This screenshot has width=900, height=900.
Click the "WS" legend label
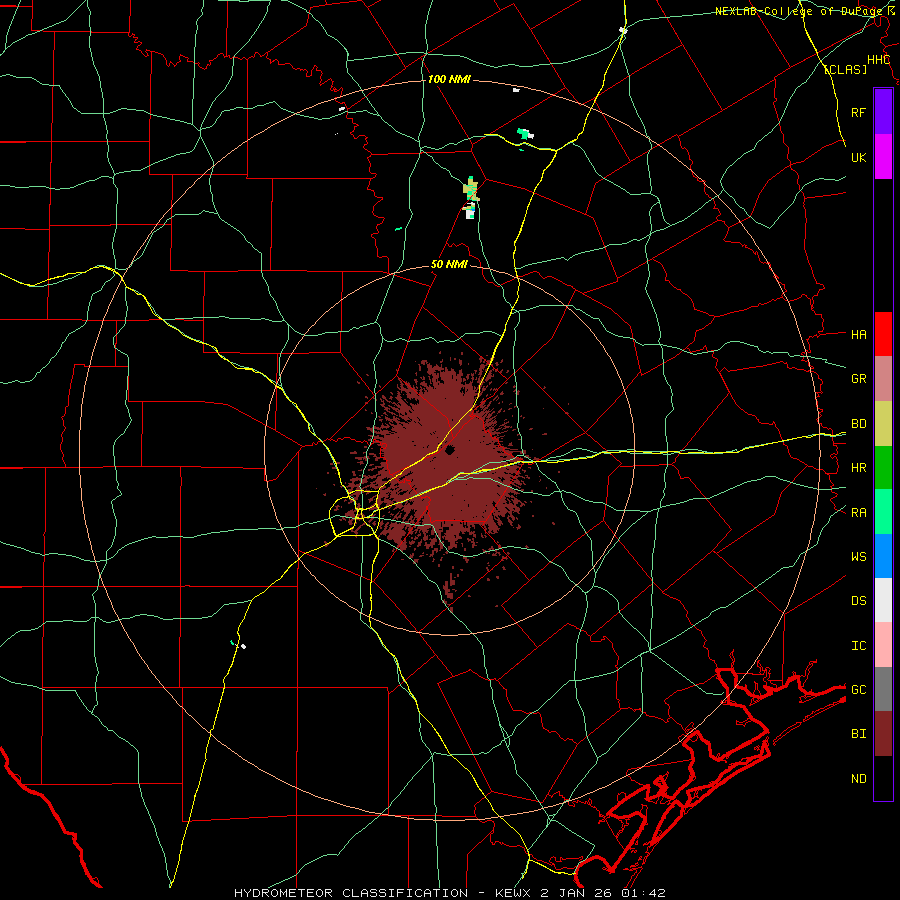click(858, 556)
